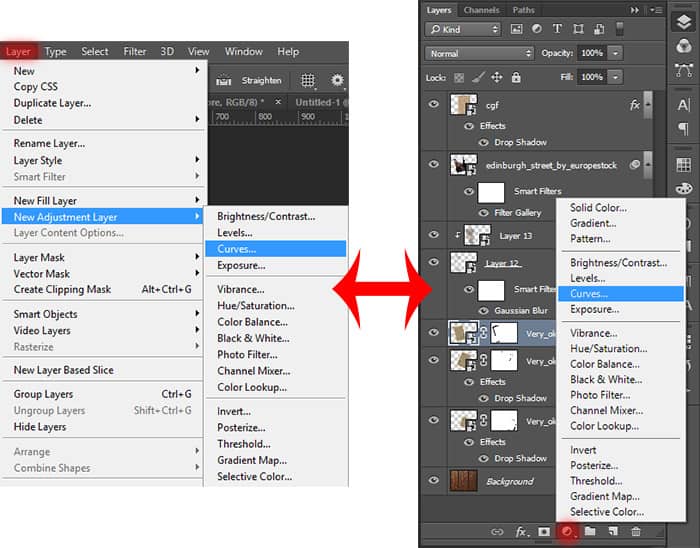Toggle visibility of the cgf layer
700x548 pixels.
[433, 104]
